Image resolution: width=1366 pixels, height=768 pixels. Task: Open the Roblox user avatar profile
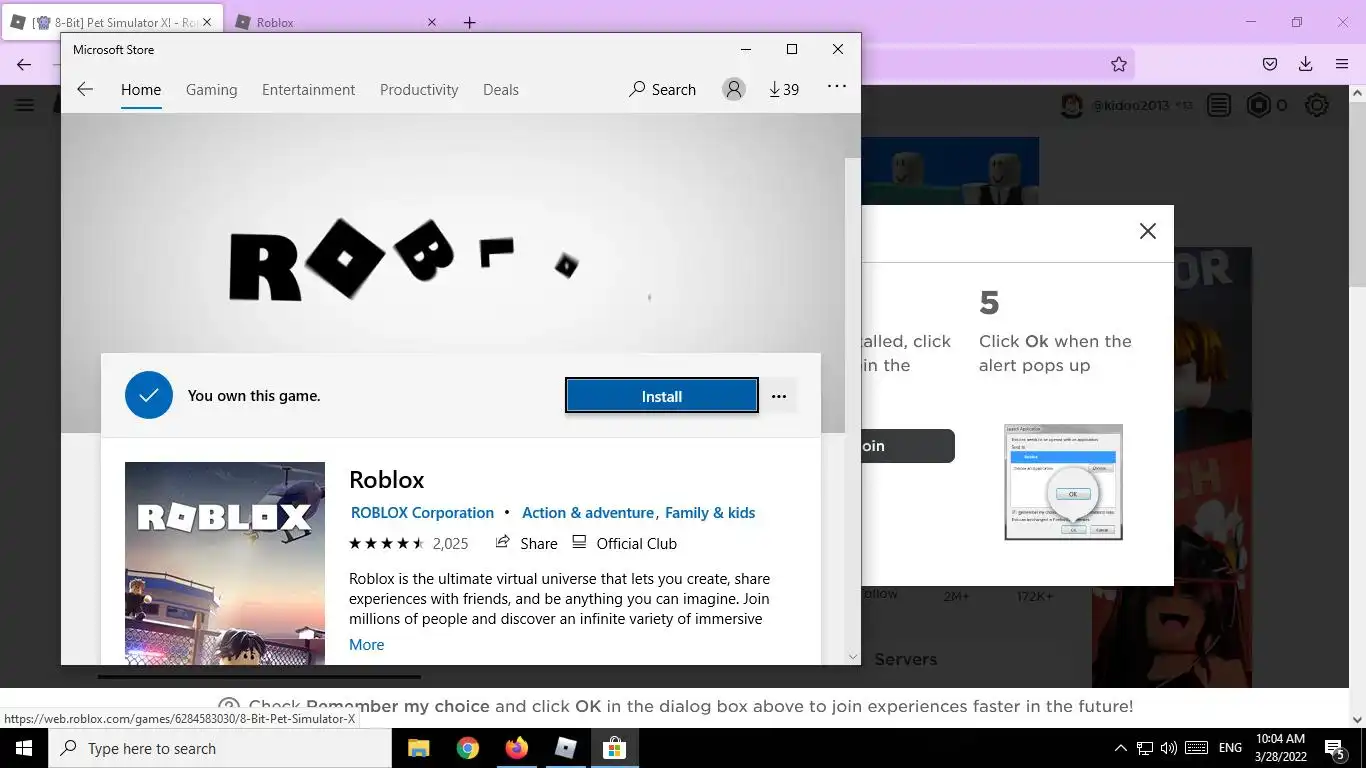(1072, 105)
